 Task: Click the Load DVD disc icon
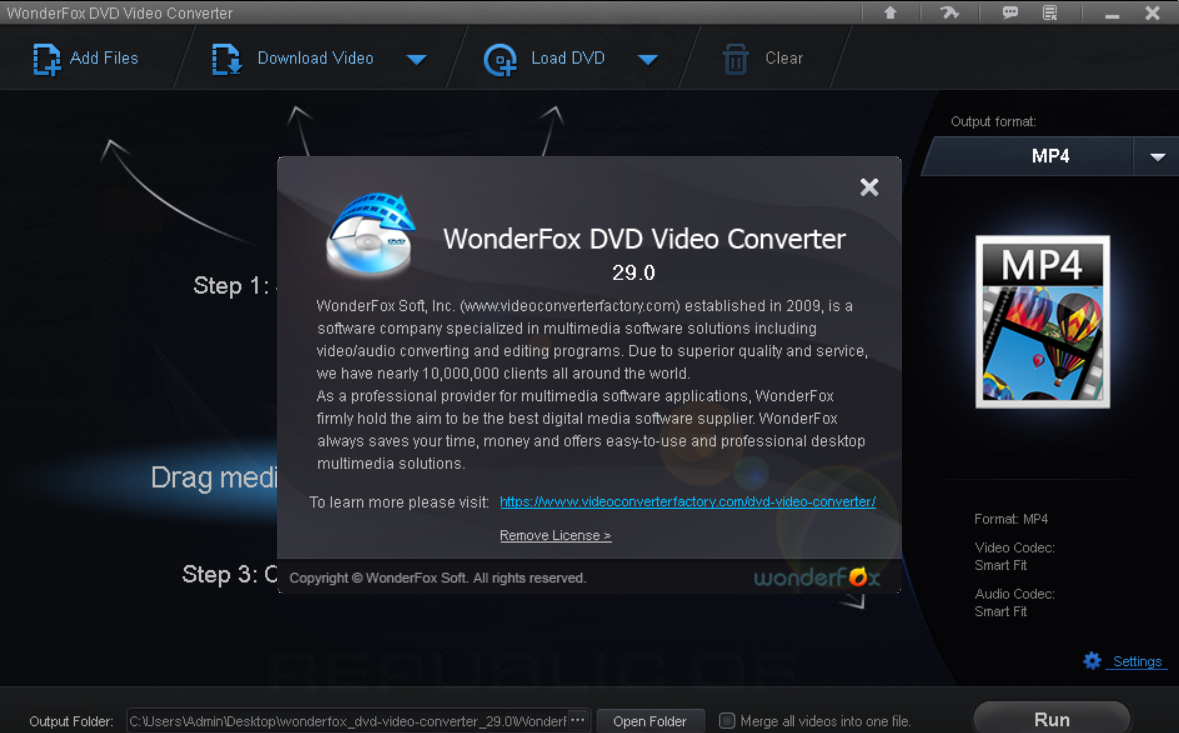pos(500,60)
